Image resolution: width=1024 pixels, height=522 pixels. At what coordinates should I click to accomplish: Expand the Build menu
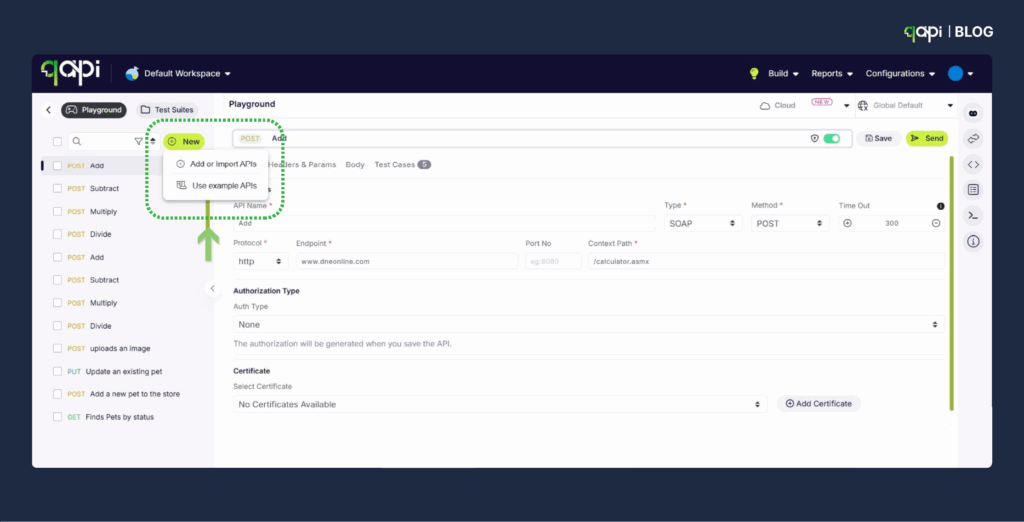coord(783,74)
